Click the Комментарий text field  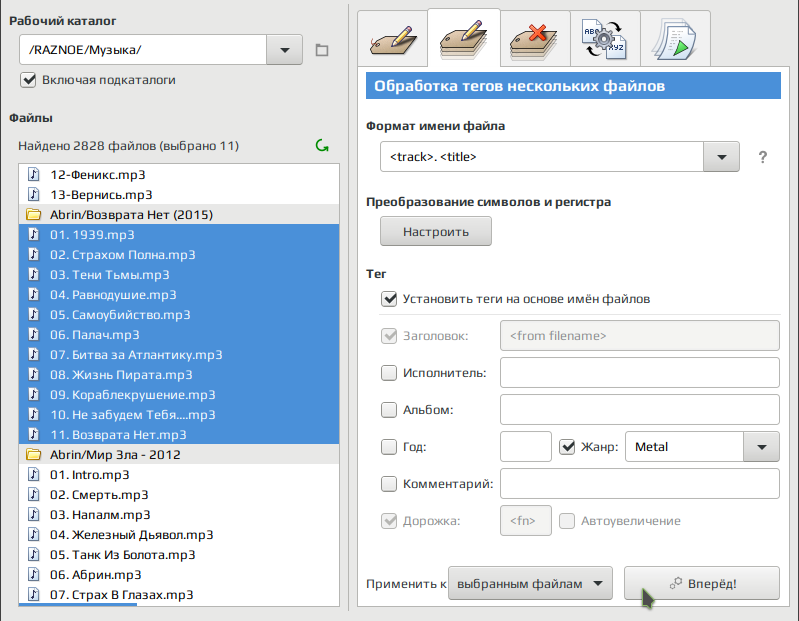[640, 483]
